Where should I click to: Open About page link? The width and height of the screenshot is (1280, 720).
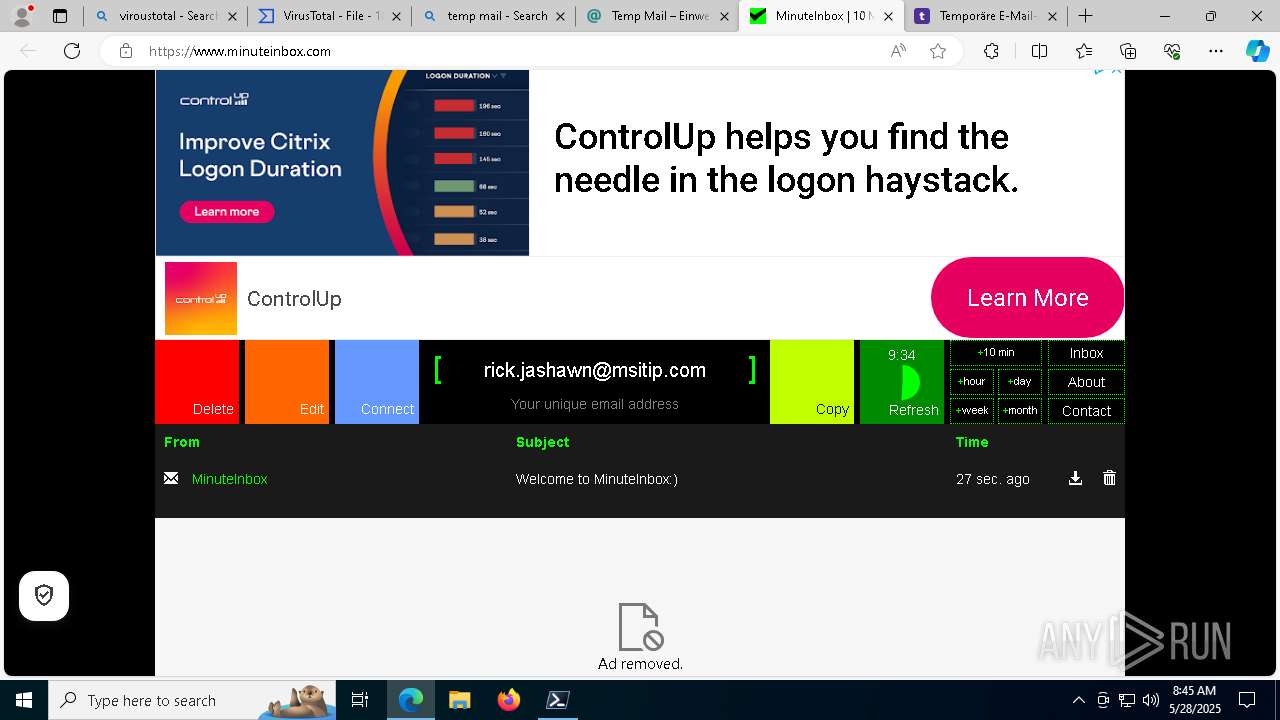pyautogui.click(x=1086, y=382)
